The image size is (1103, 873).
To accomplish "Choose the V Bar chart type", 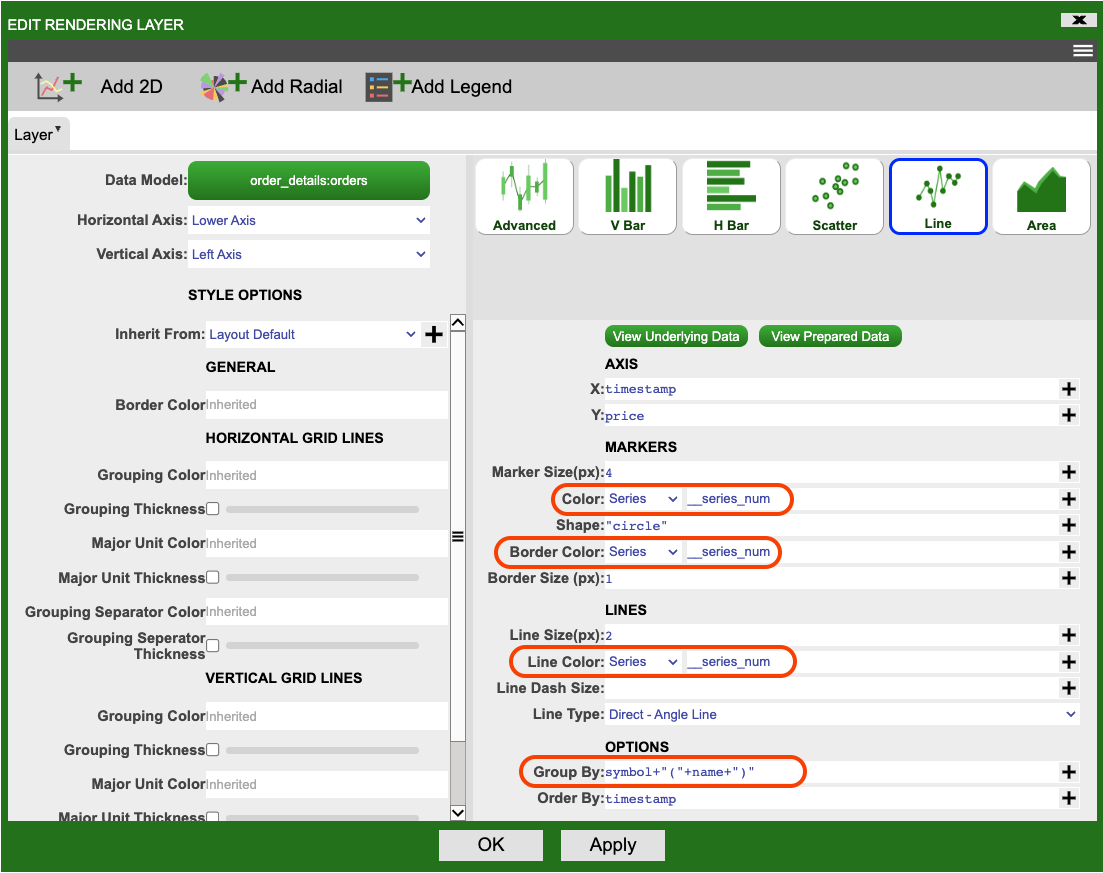I will click(x=627, y=196).
